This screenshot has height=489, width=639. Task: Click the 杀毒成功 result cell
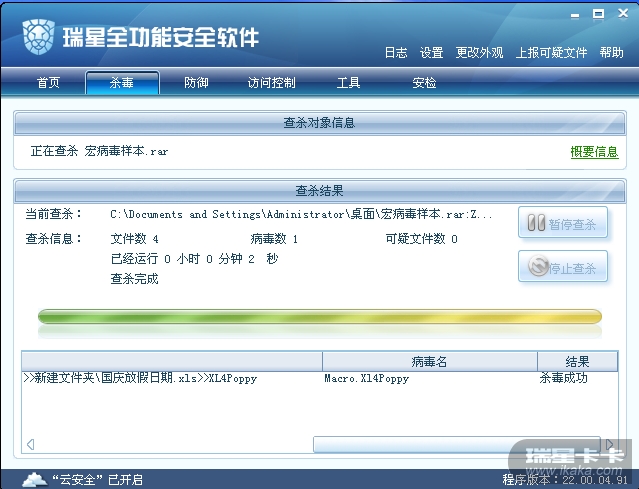click(564, 378)
